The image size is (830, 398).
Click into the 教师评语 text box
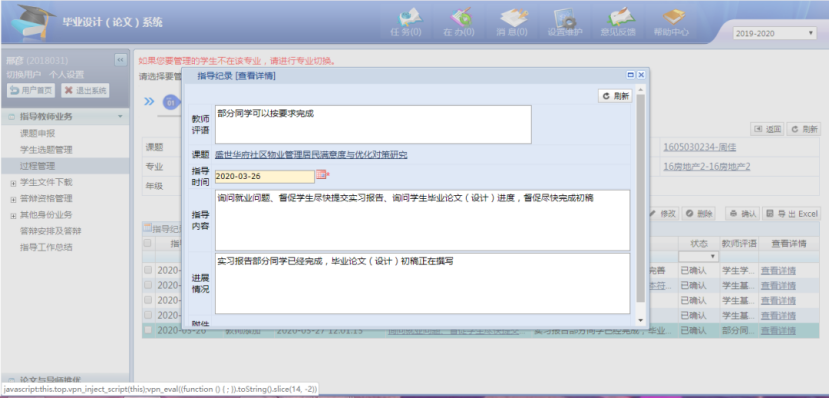coord(373,124)
